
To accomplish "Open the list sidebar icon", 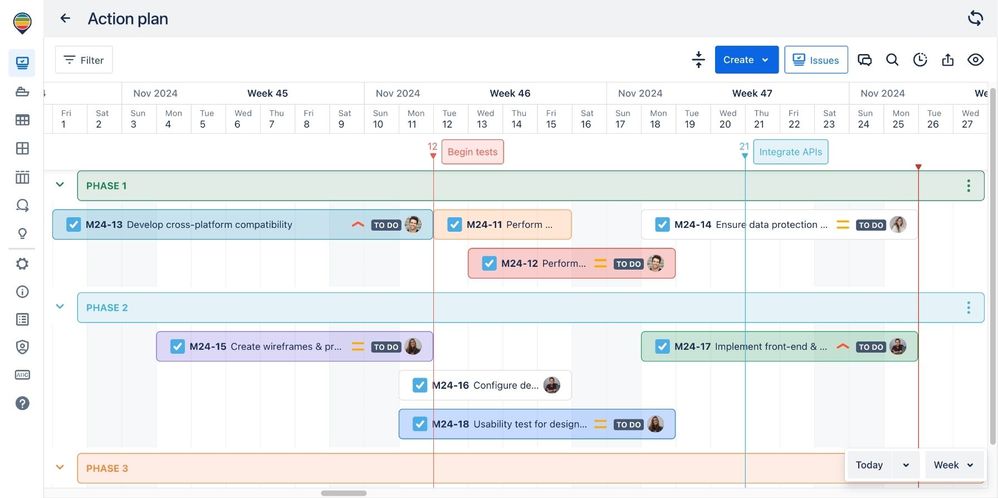I will [x=22, y=320].
